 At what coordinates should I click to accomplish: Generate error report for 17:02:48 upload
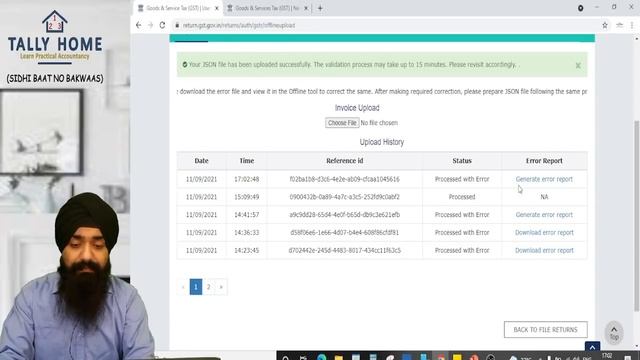click(544, 179)
